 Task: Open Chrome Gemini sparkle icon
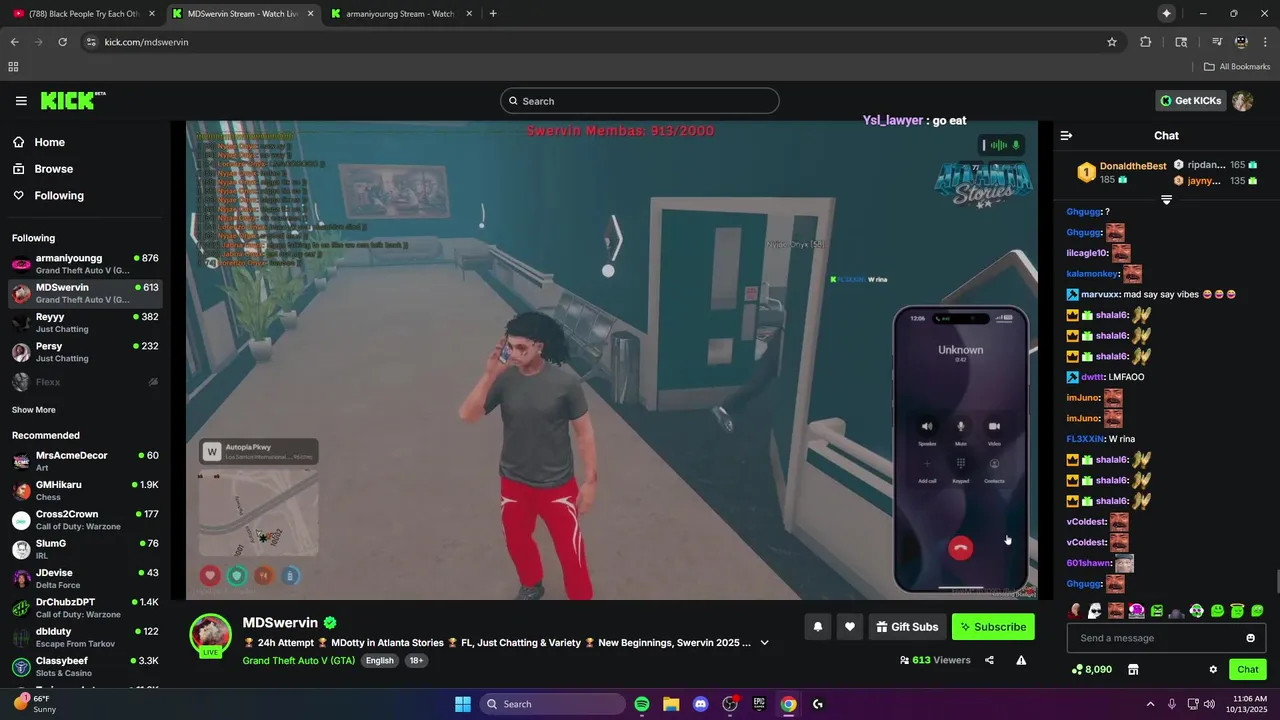pyautogui.click(x=1166, y=13)
